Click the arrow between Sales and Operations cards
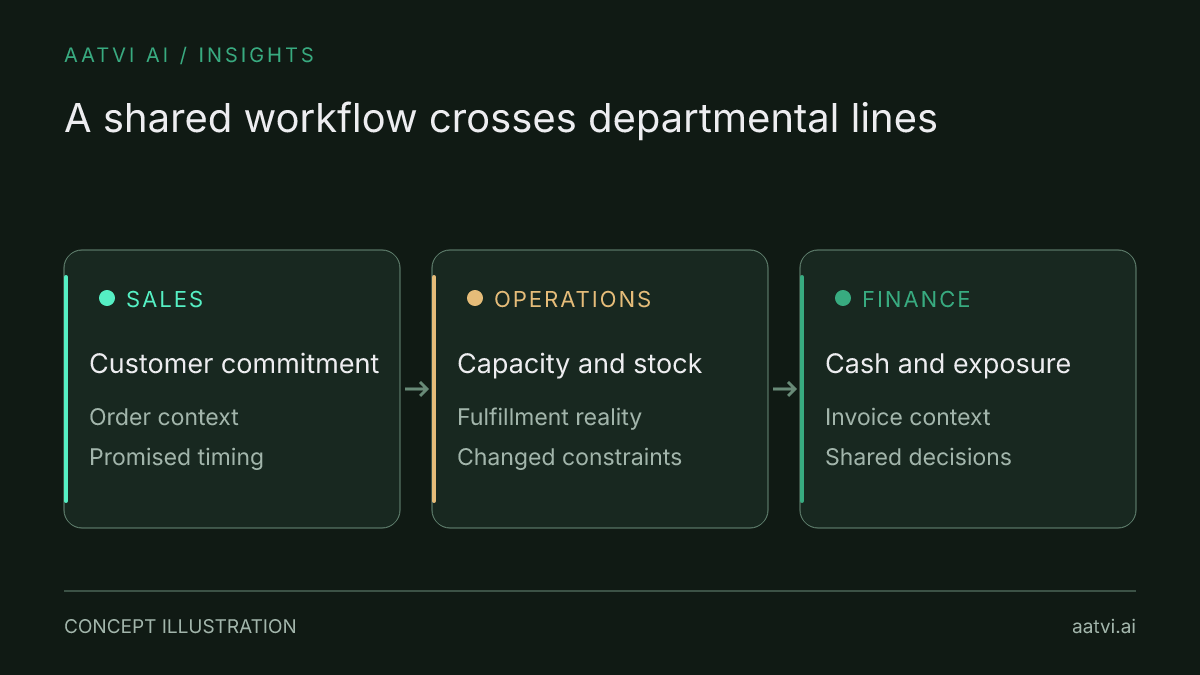This screenshot has width=1200, height=675. 416,389
